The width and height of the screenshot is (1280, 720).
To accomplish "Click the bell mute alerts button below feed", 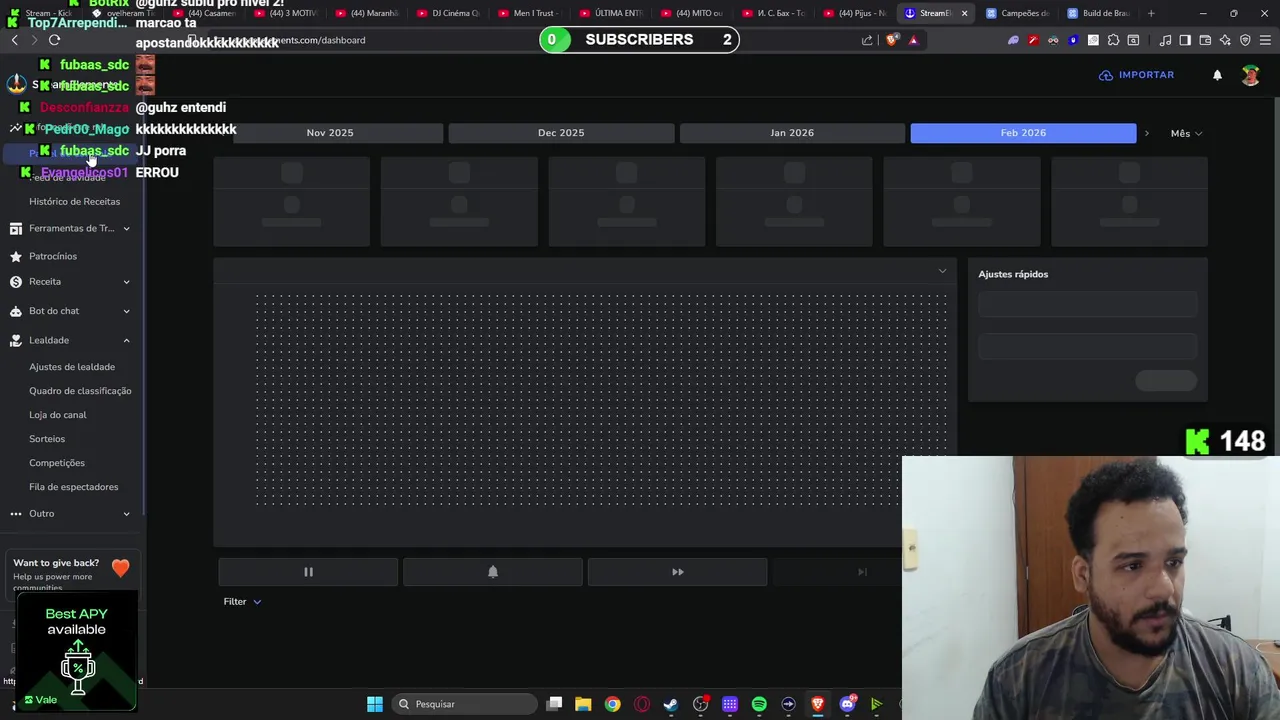I will point(492,572).
